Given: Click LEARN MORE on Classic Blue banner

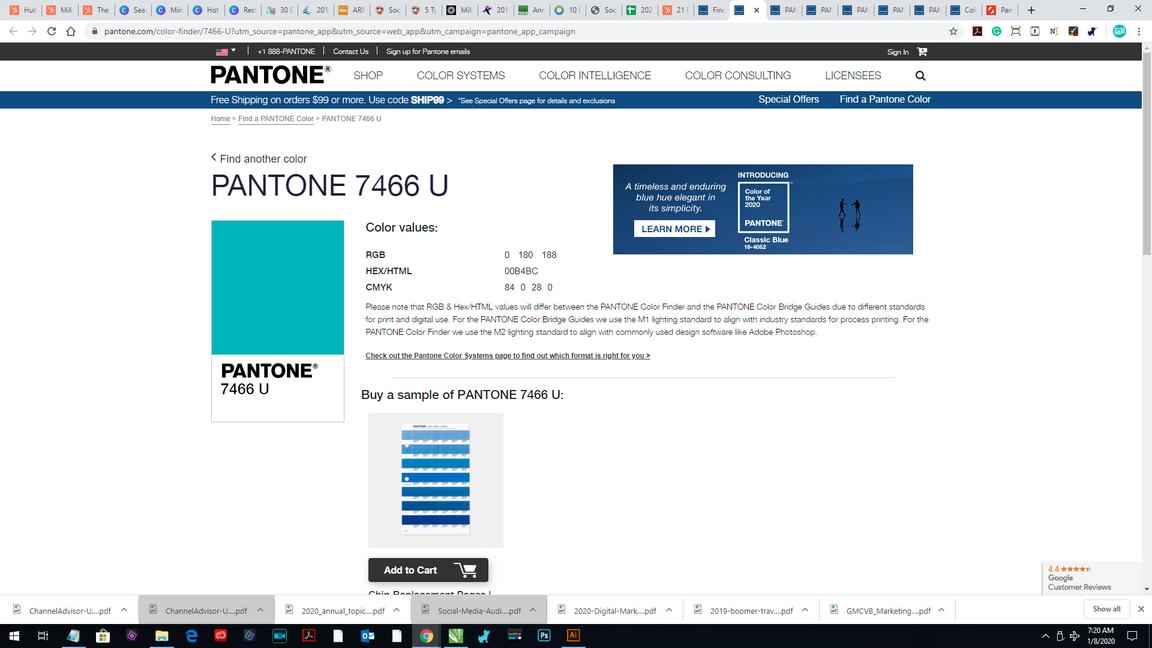Looking at the screenshot, I should (x=674, y=229).
